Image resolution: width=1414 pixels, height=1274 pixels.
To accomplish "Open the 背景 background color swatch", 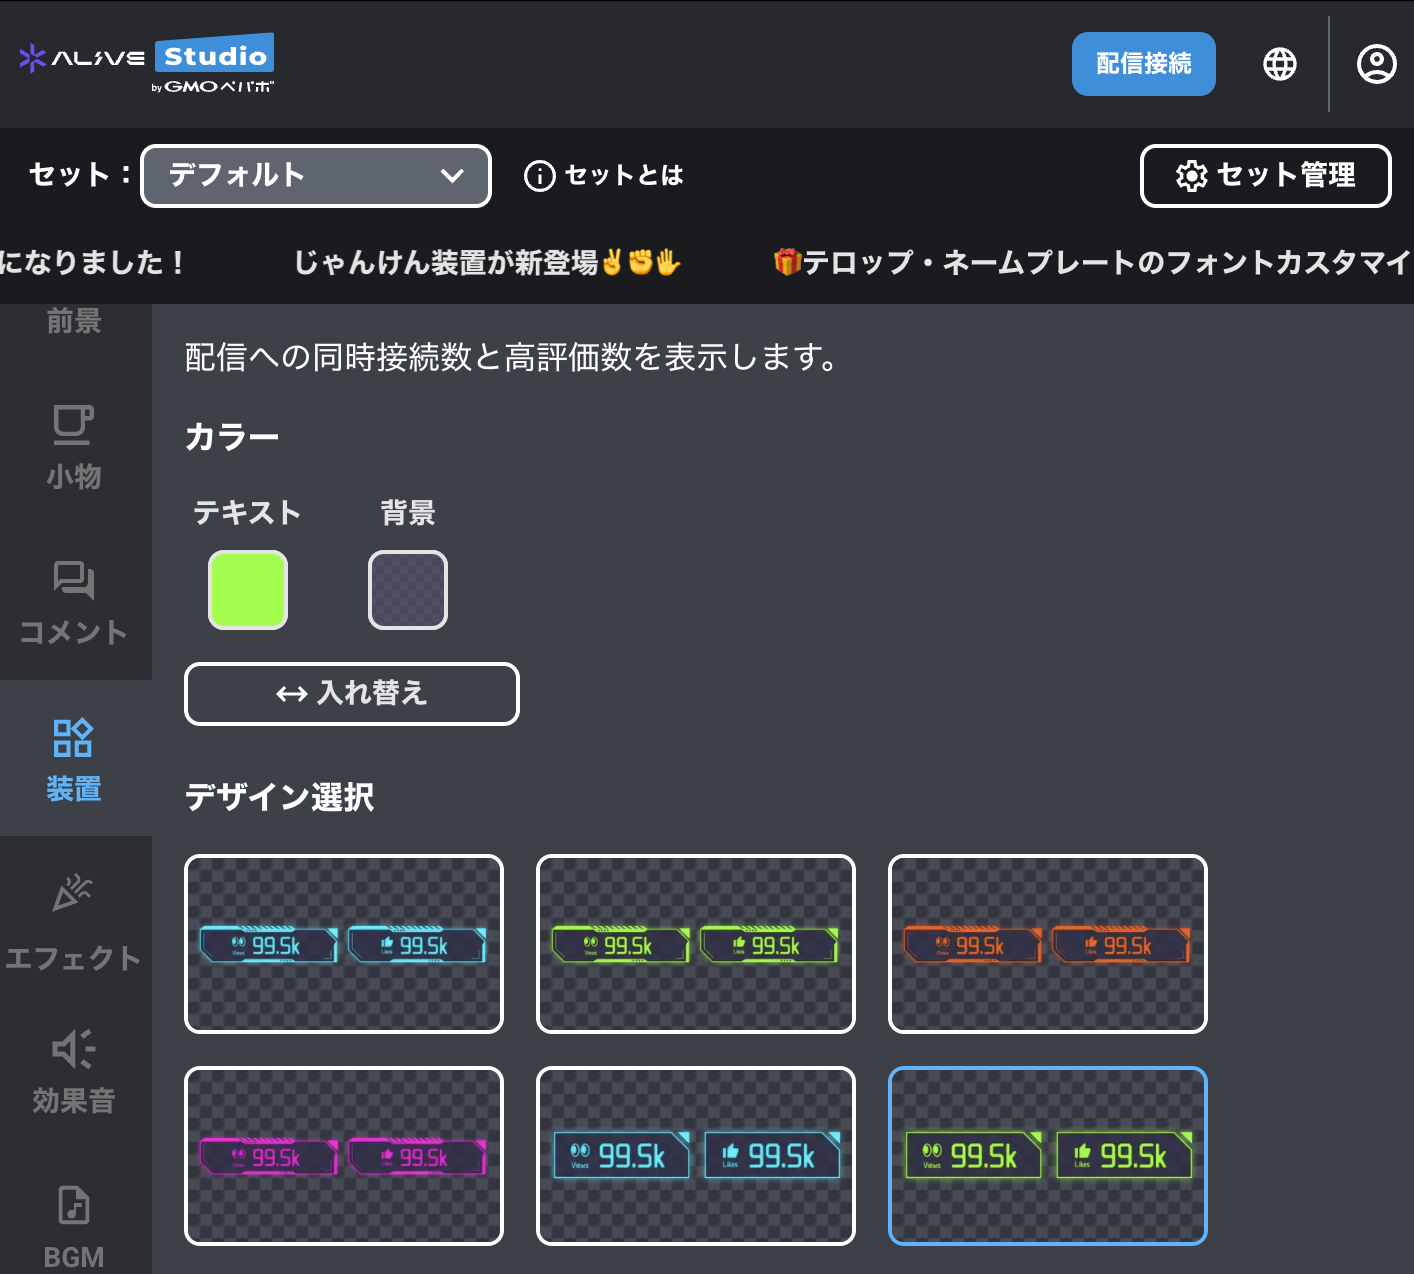I will tap(408, 590).
